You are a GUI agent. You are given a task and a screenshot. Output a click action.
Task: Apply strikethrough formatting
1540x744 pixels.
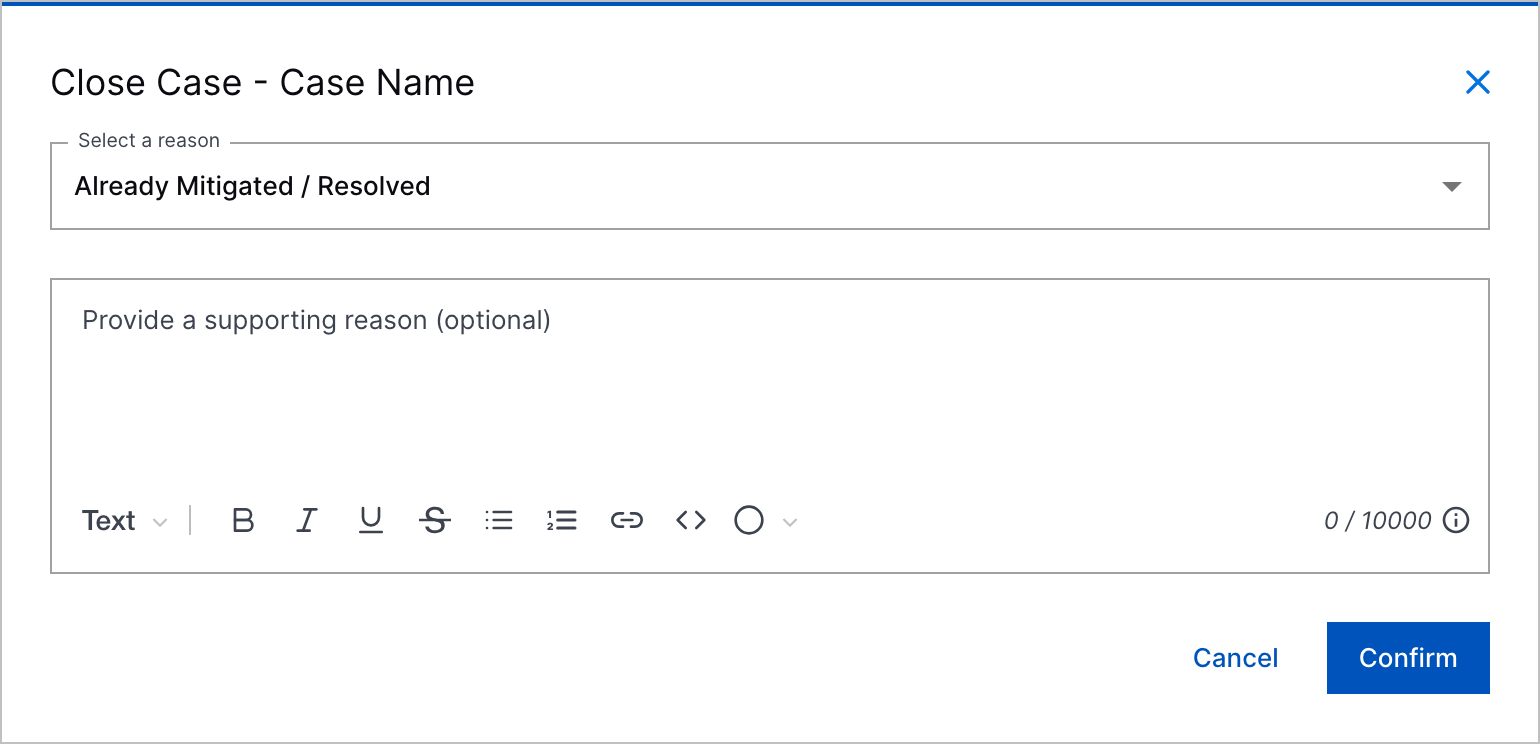[435, 521]
